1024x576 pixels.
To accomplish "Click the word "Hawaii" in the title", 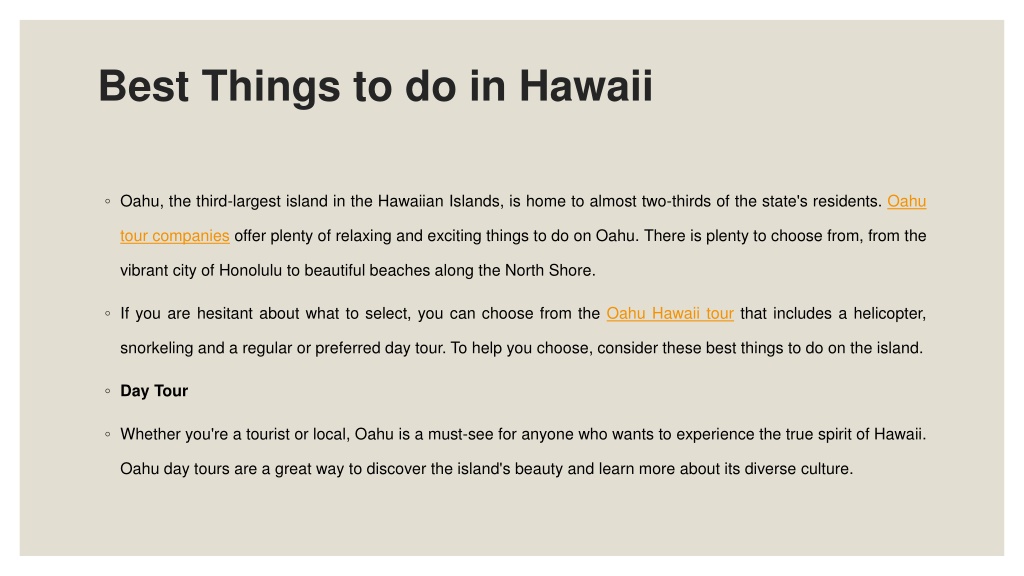I will click(x=586, y=86).
